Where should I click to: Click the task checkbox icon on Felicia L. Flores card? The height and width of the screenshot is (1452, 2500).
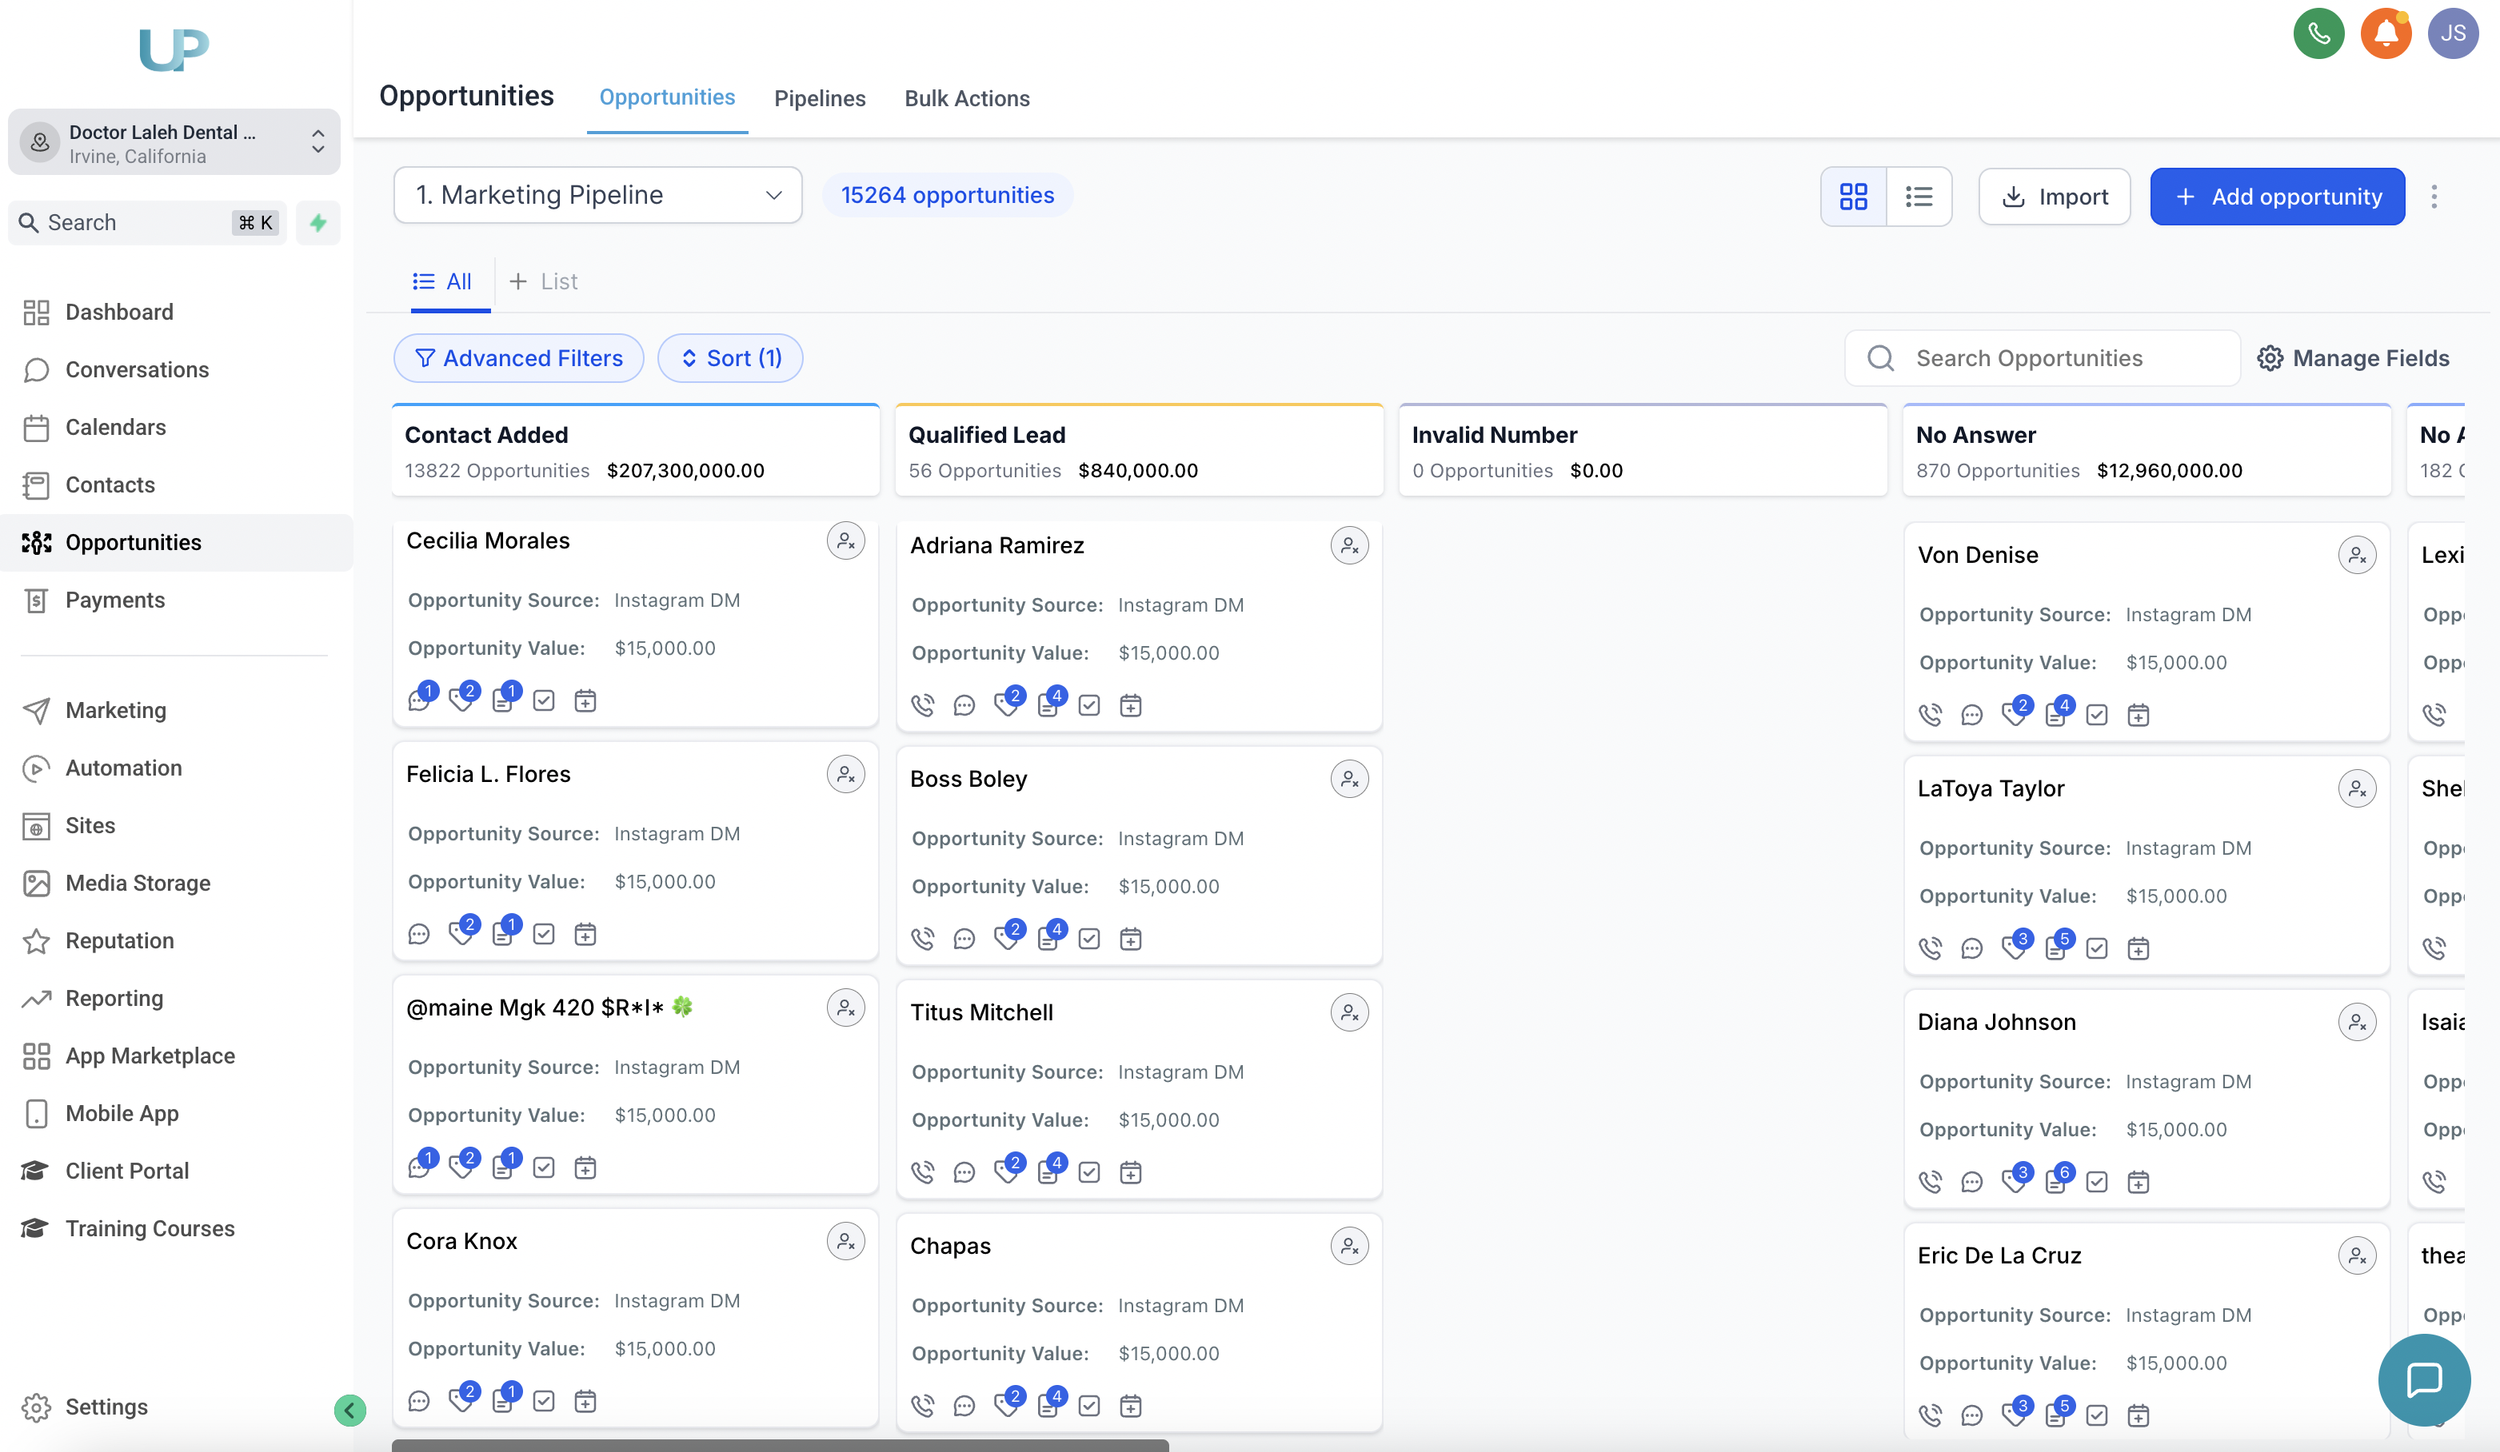(544, 934)
